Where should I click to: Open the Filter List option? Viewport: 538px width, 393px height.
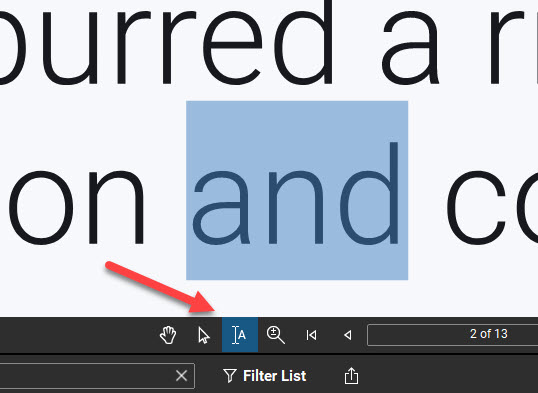click(x=265, y=375)
